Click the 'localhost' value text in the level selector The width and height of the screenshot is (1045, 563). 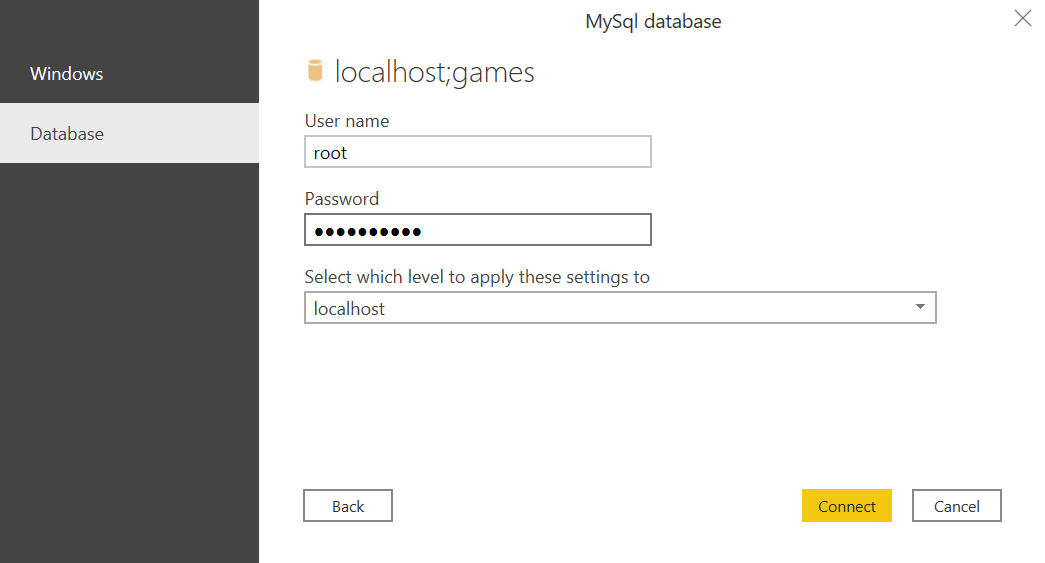pos(349,308)
